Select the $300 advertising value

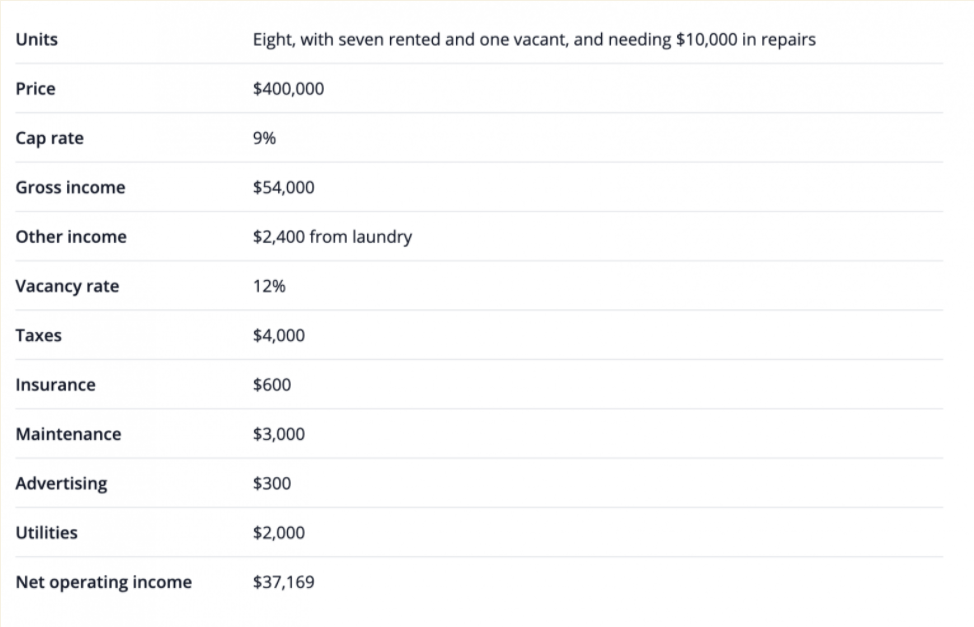point(272,483)
